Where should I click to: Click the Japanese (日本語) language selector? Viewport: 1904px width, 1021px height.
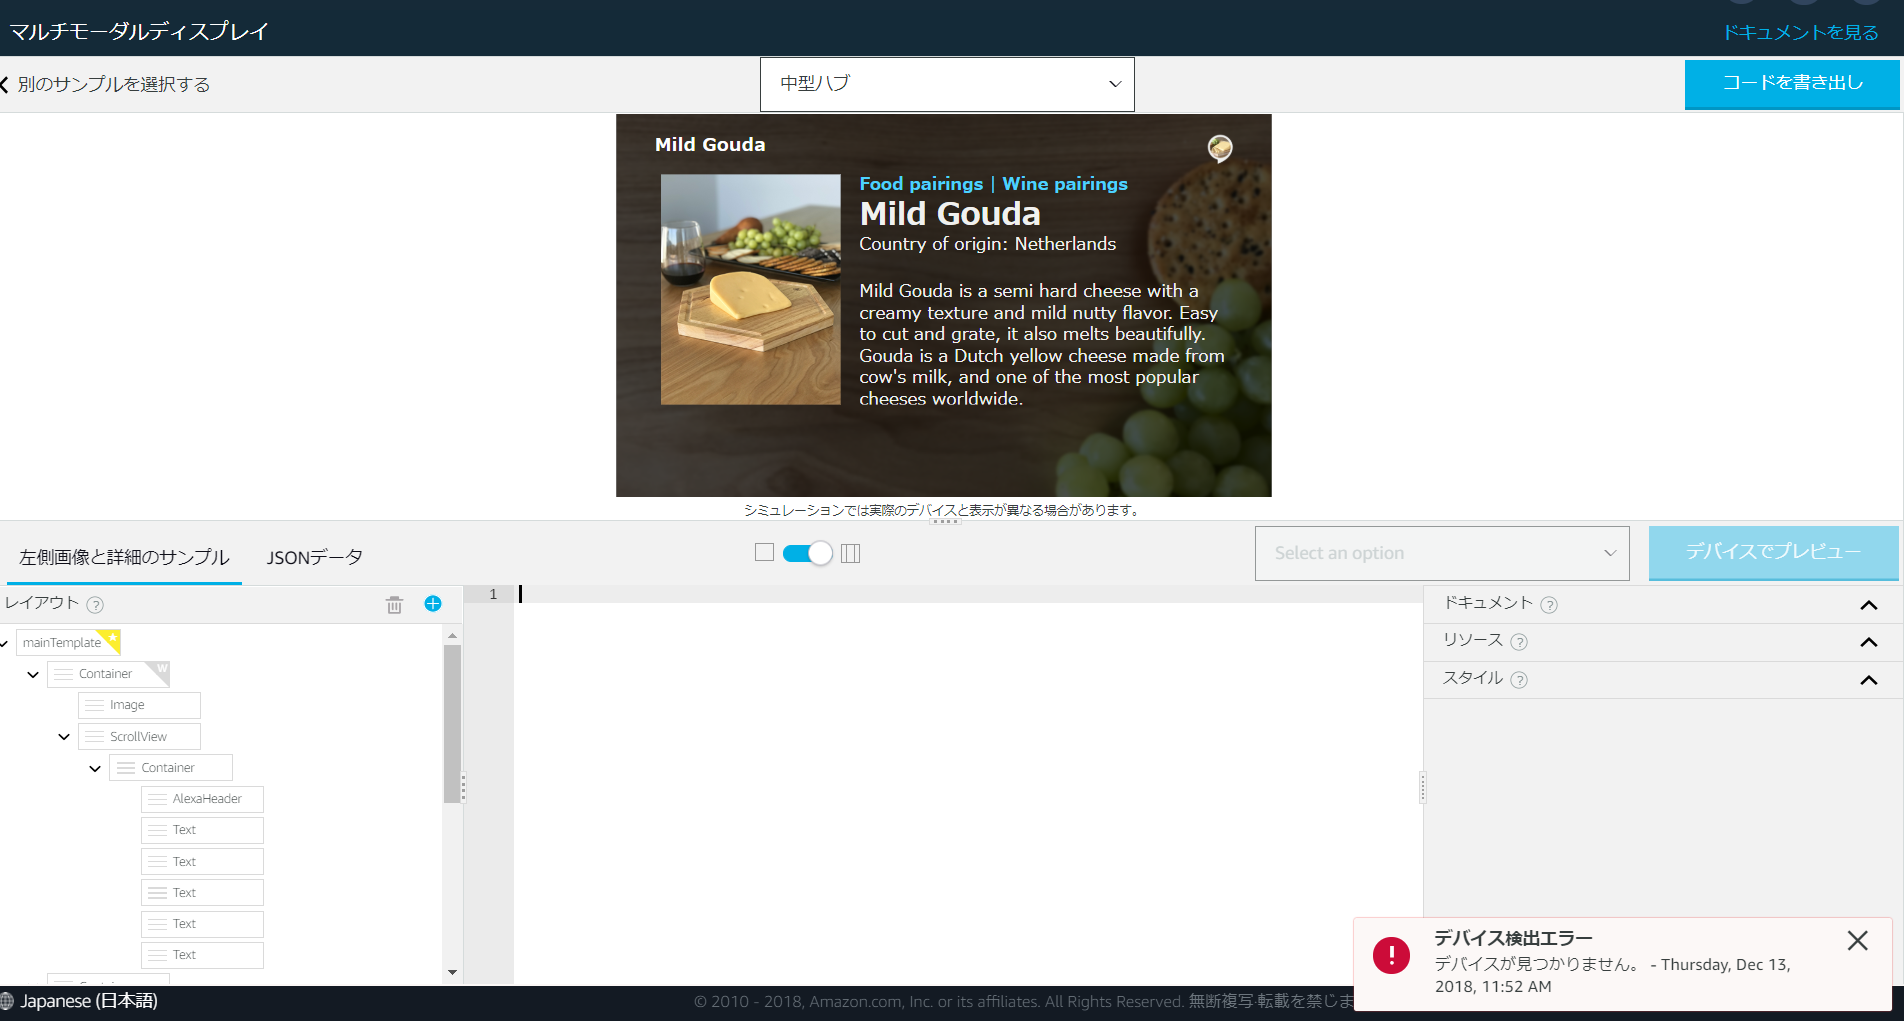tap(89, 1001)
